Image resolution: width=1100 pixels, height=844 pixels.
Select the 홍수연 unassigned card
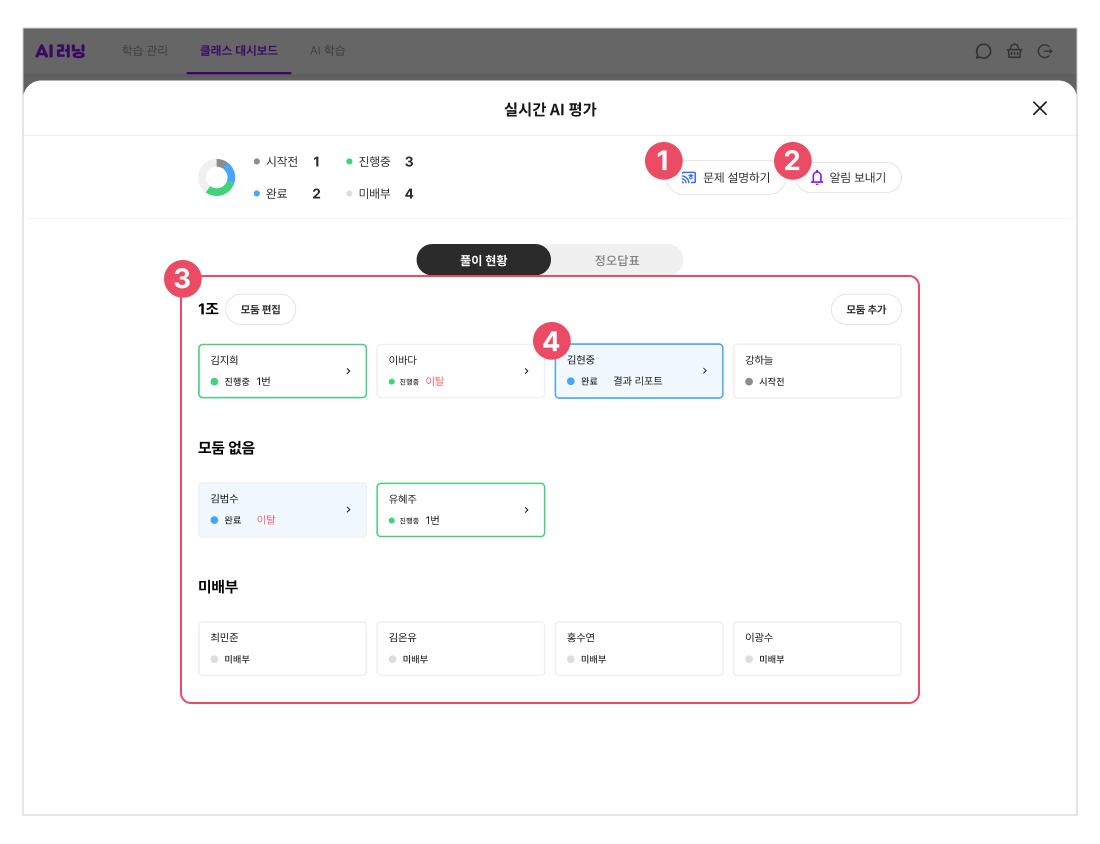tap(638, 648)
